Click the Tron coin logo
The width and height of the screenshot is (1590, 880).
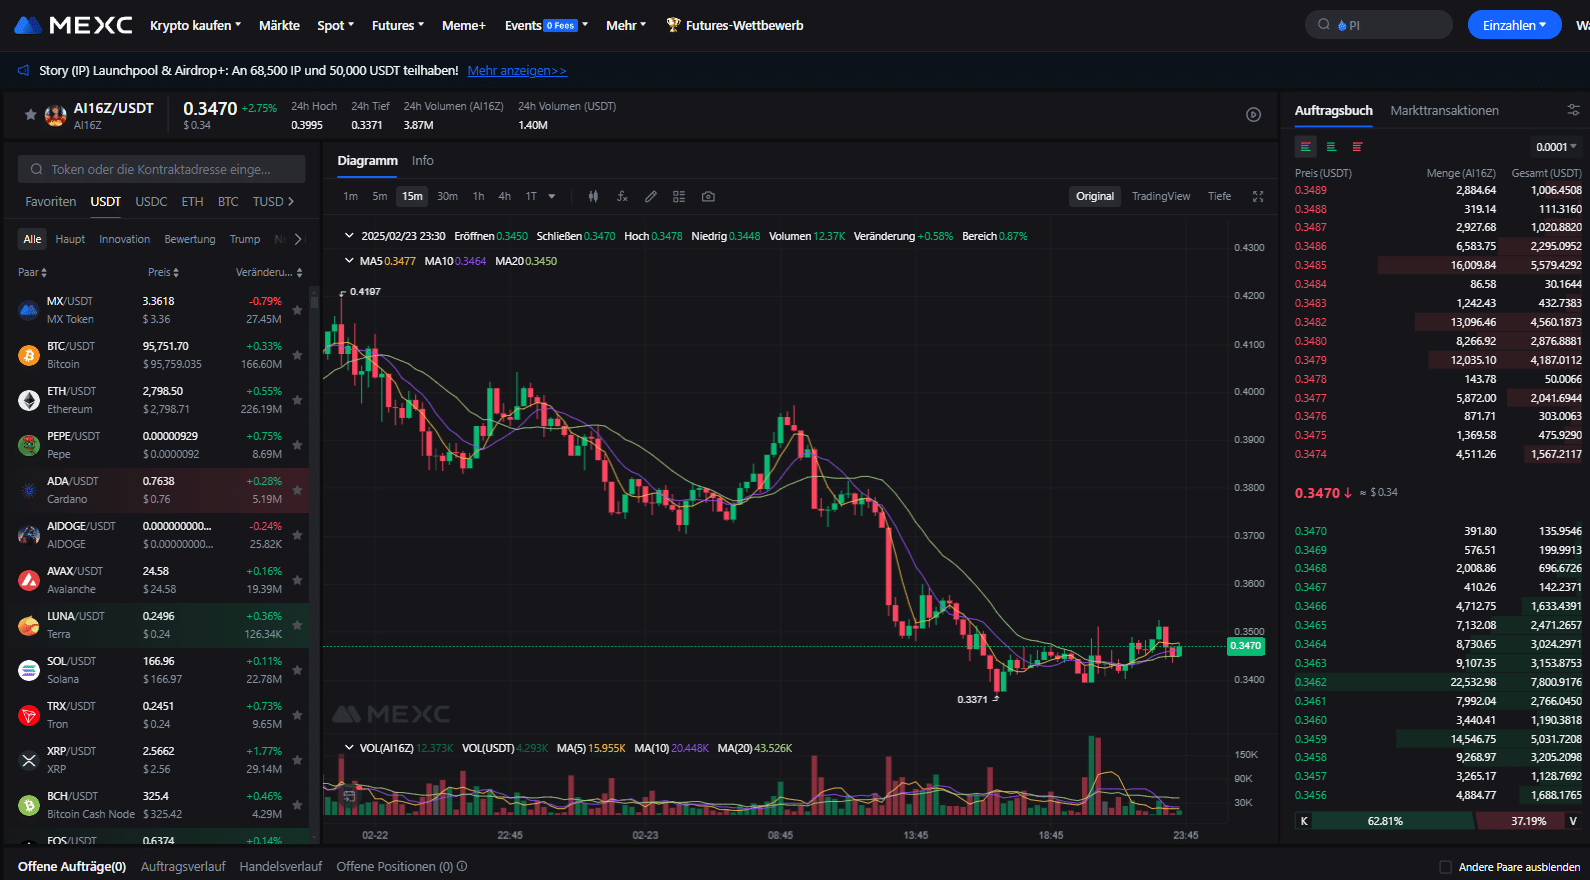29,715
